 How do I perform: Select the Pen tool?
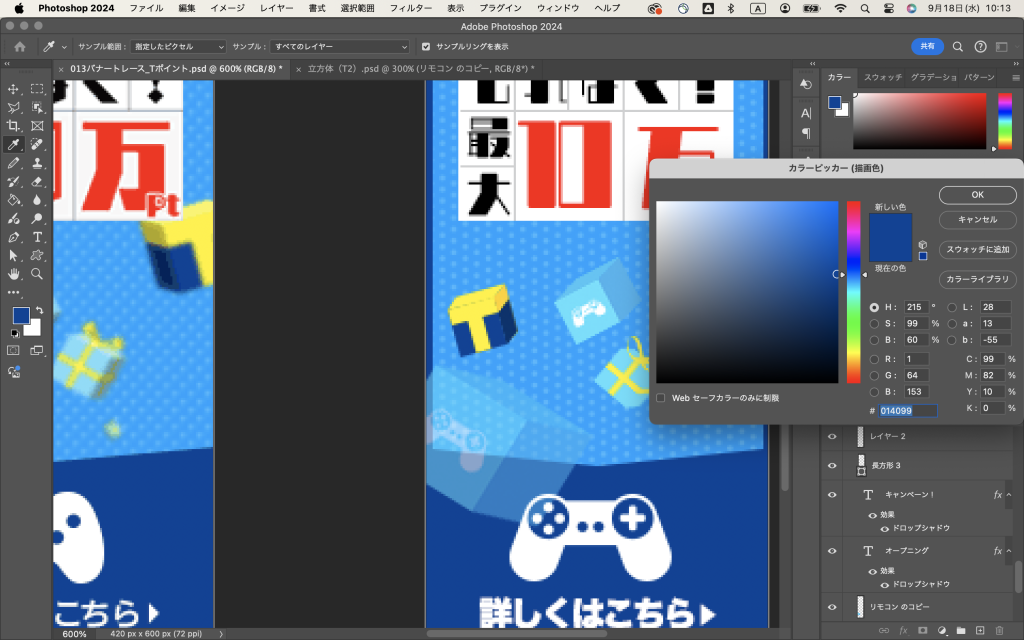(14, 237)
